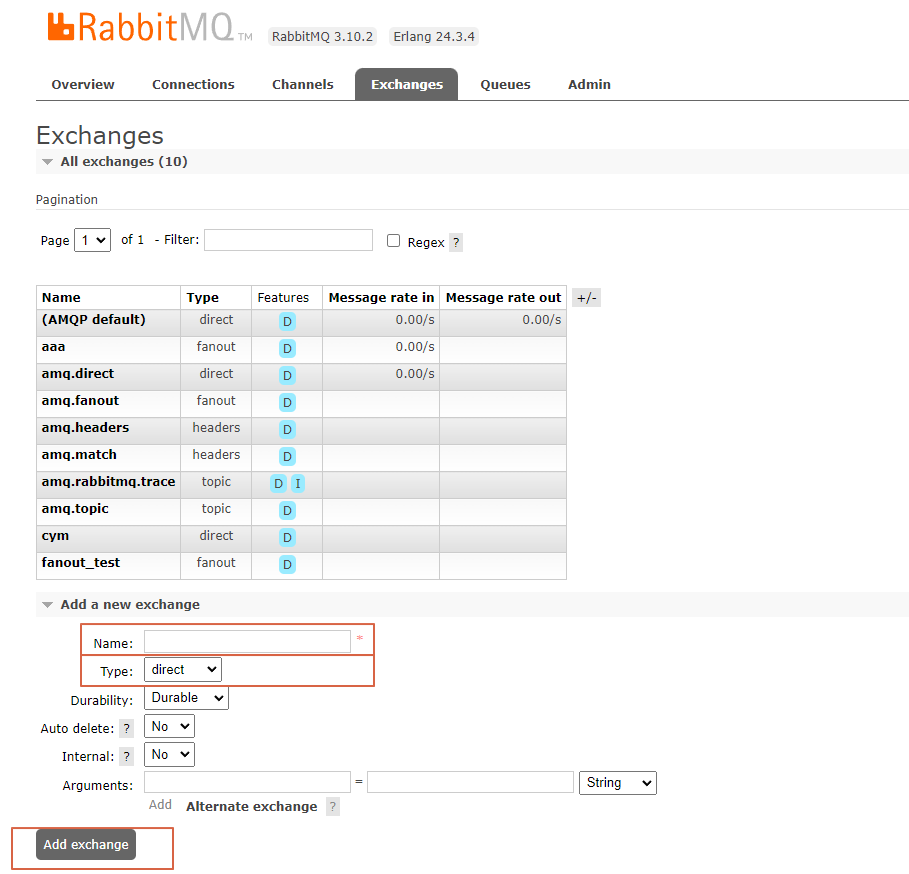Click the Erlang 24.3.4 version label

(x=434, y=37)
